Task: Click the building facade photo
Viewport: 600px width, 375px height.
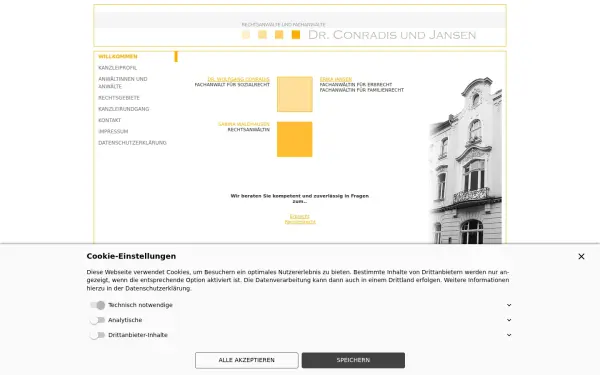Action: click(x=465, y=160)
